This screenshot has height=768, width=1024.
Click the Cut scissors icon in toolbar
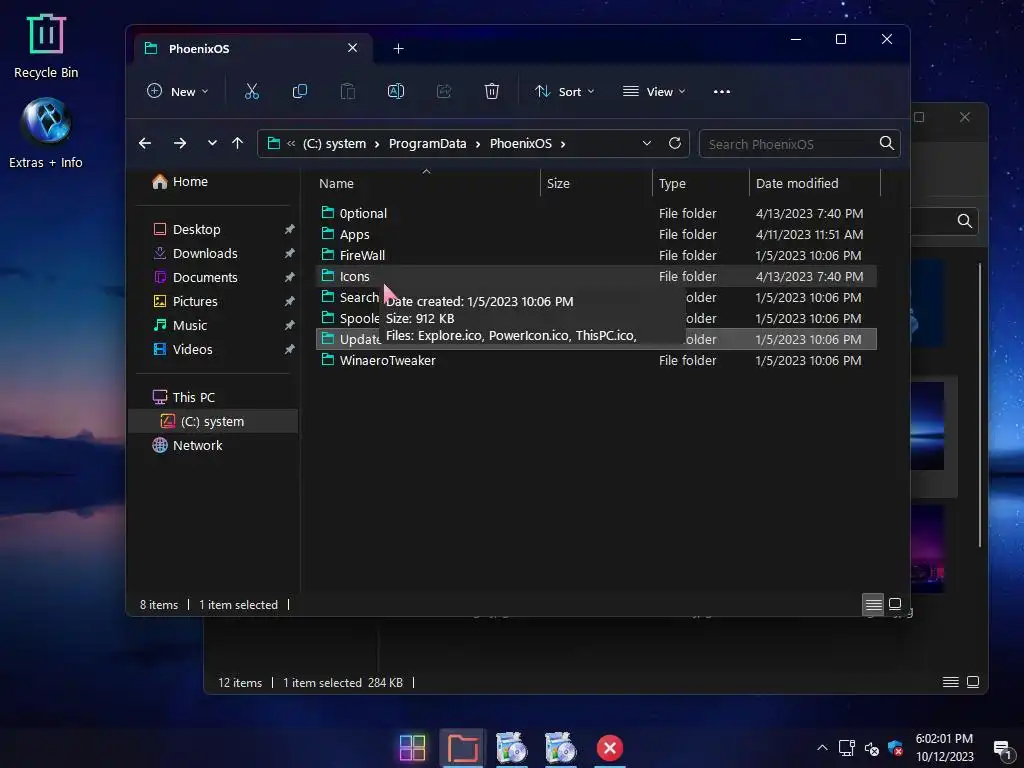click(x=251, y=91)
